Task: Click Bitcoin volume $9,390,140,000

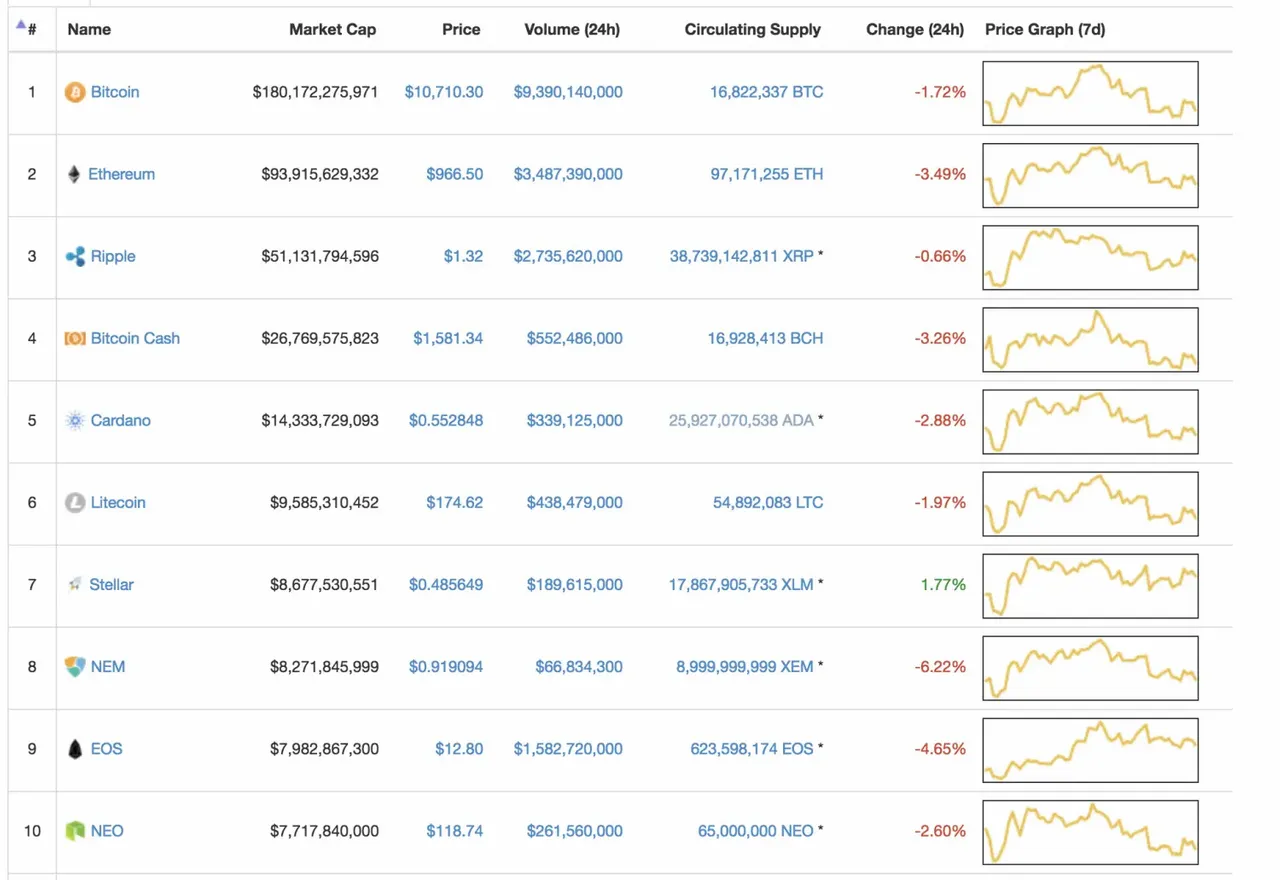Action: point(568,92)
